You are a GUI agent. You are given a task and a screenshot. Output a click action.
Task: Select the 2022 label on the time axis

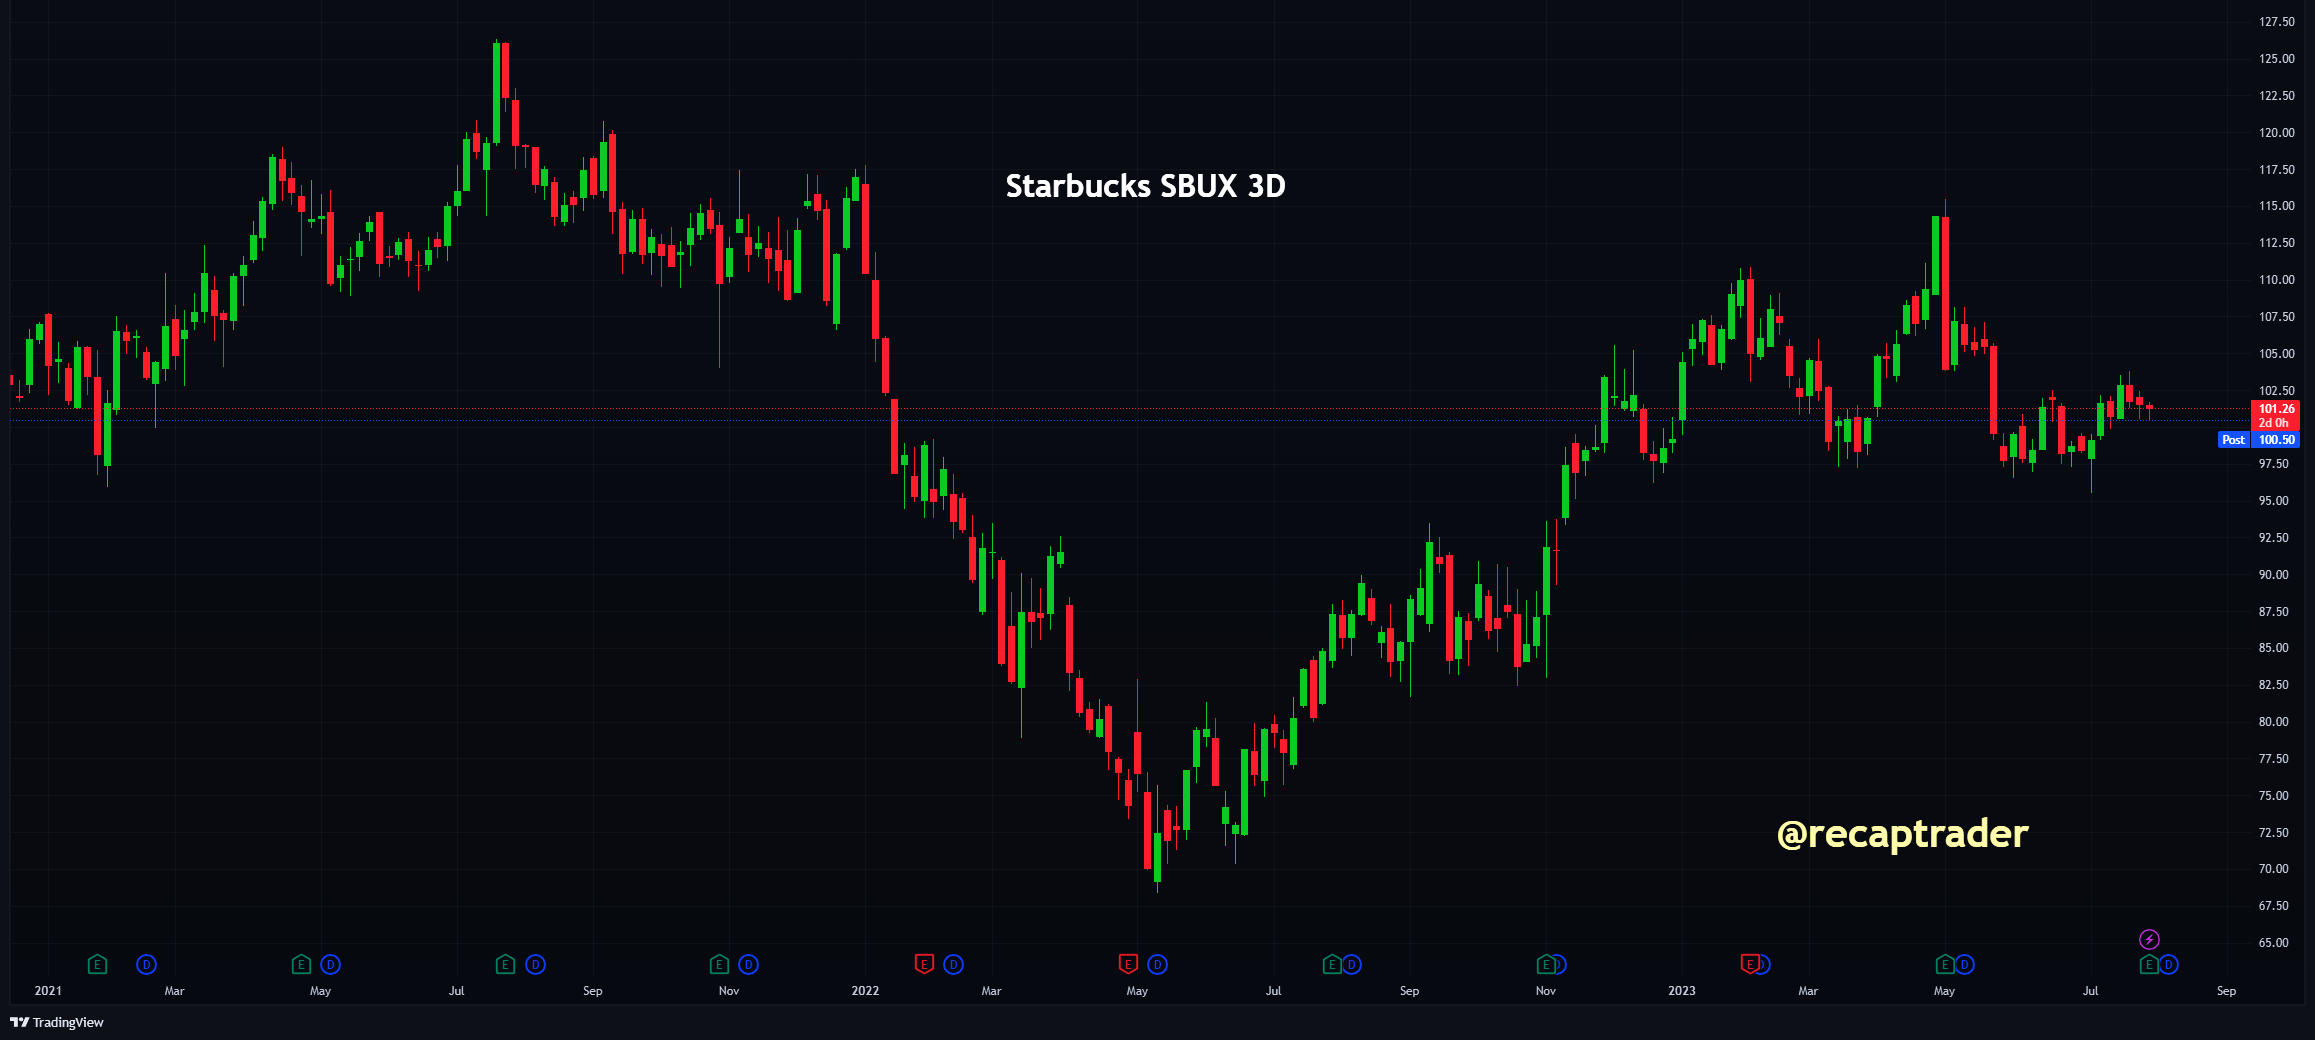coord(865,991)
